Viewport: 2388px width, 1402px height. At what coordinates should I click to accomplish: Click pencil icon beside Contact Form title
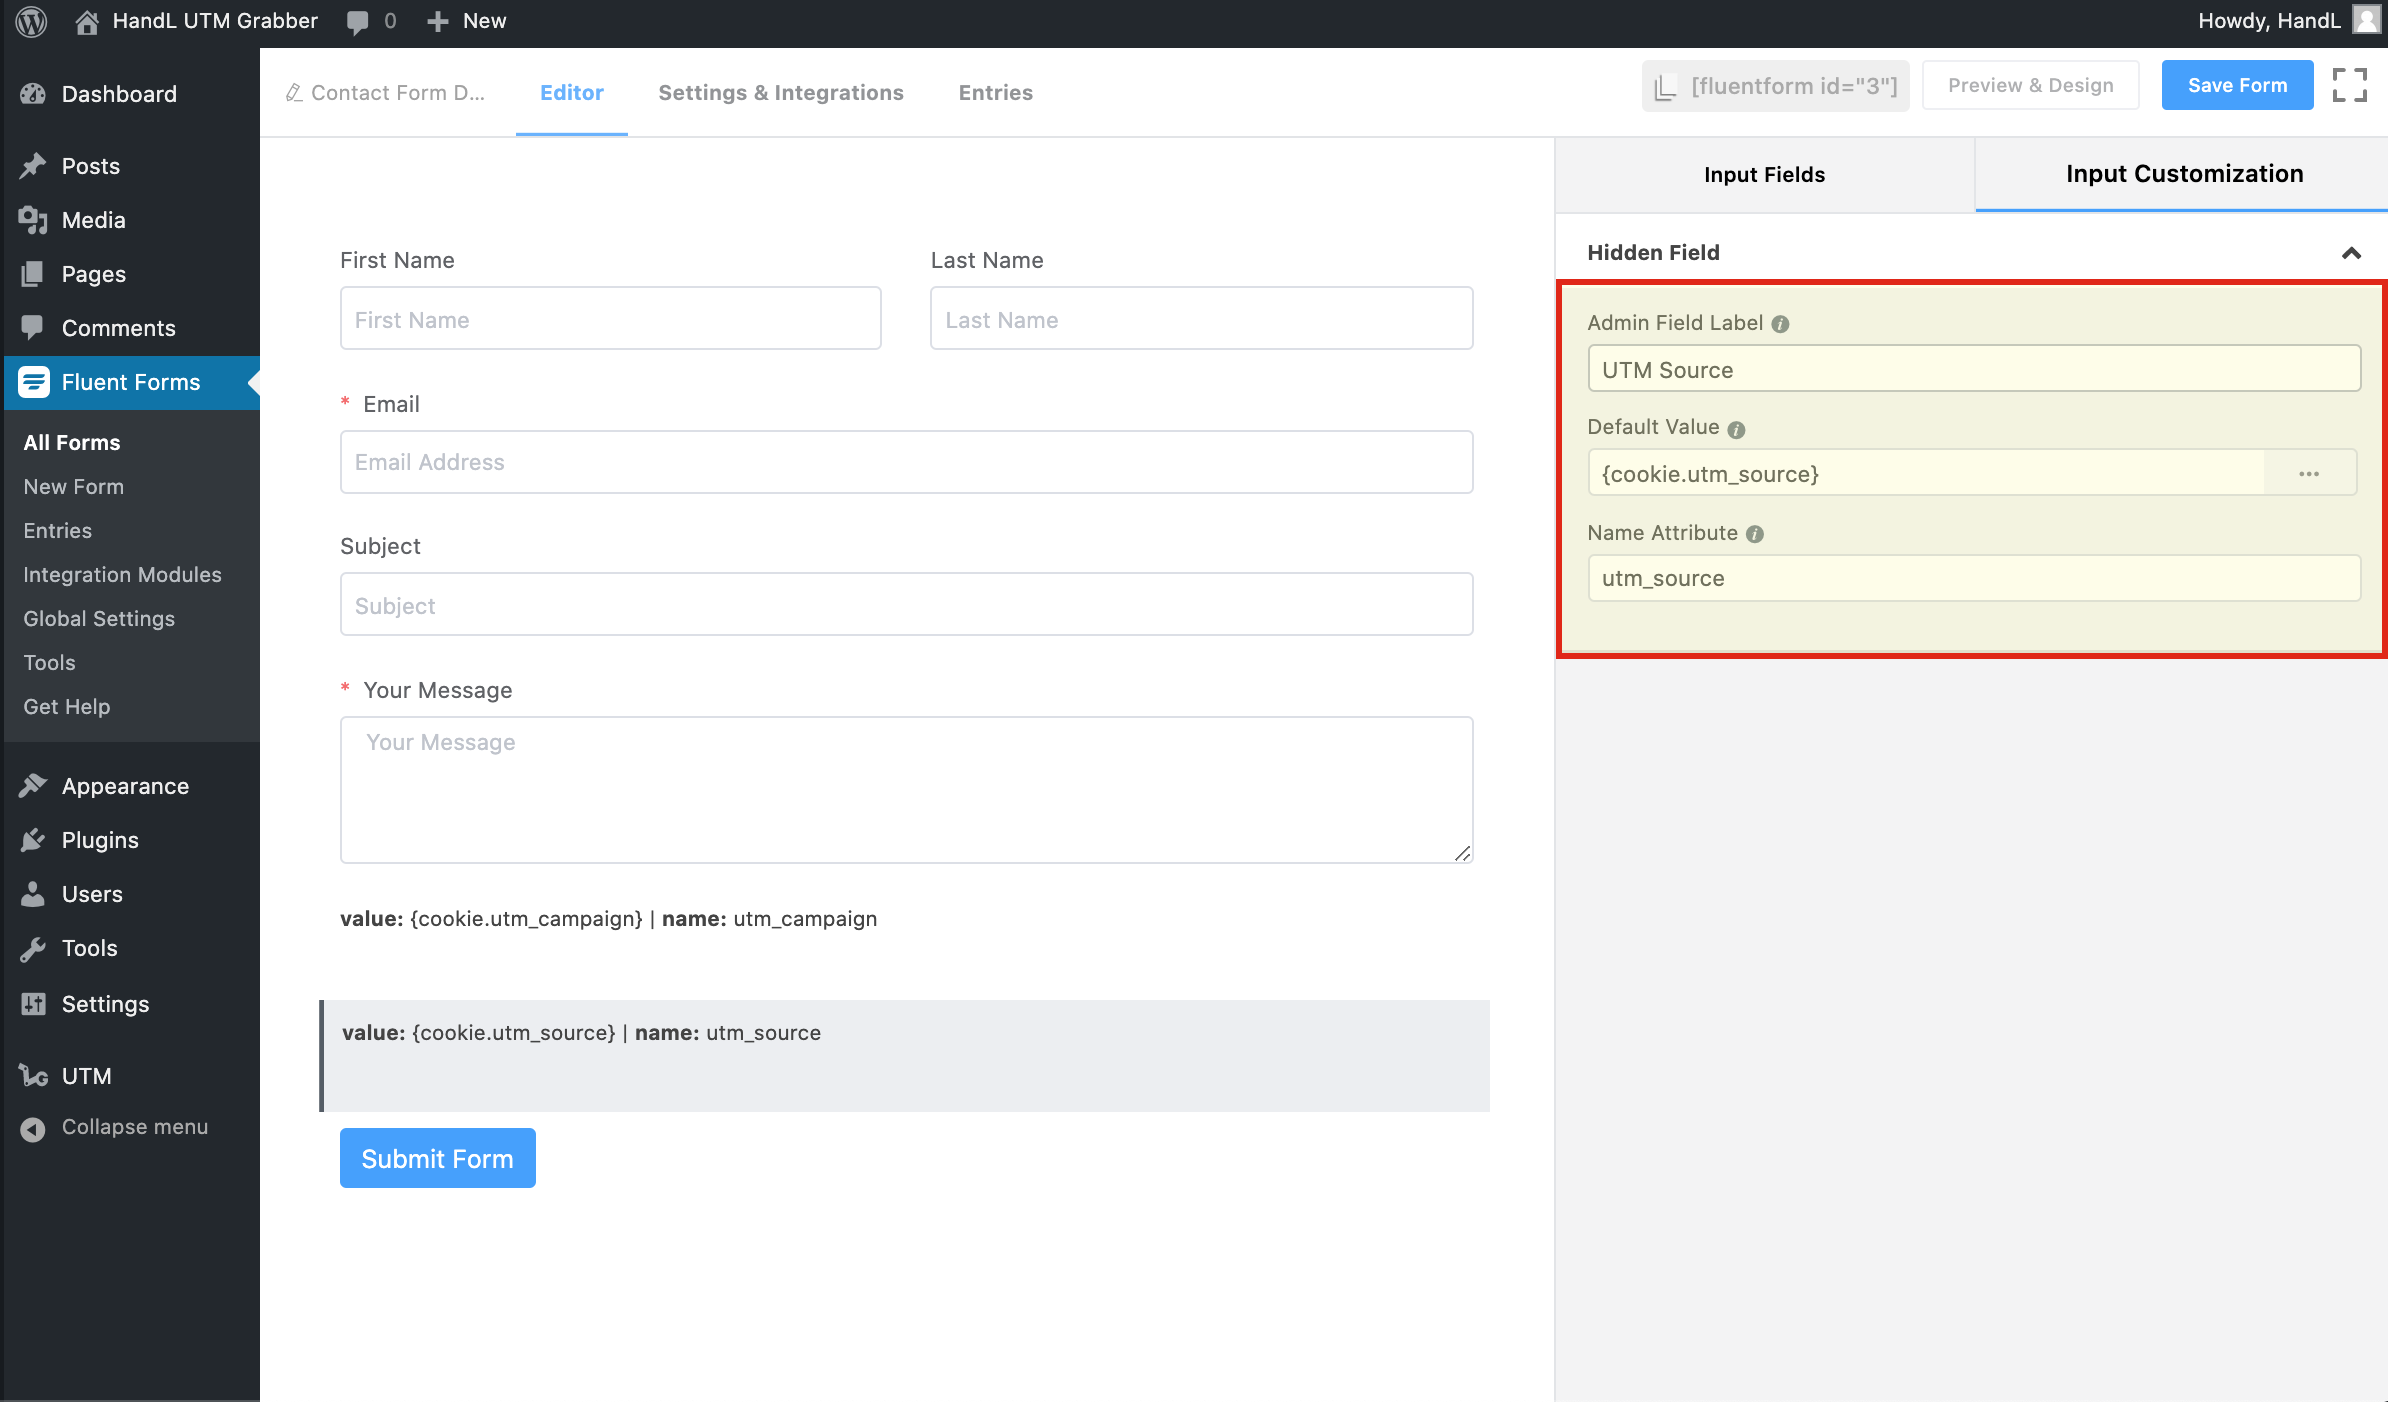(x=293, y=93)
